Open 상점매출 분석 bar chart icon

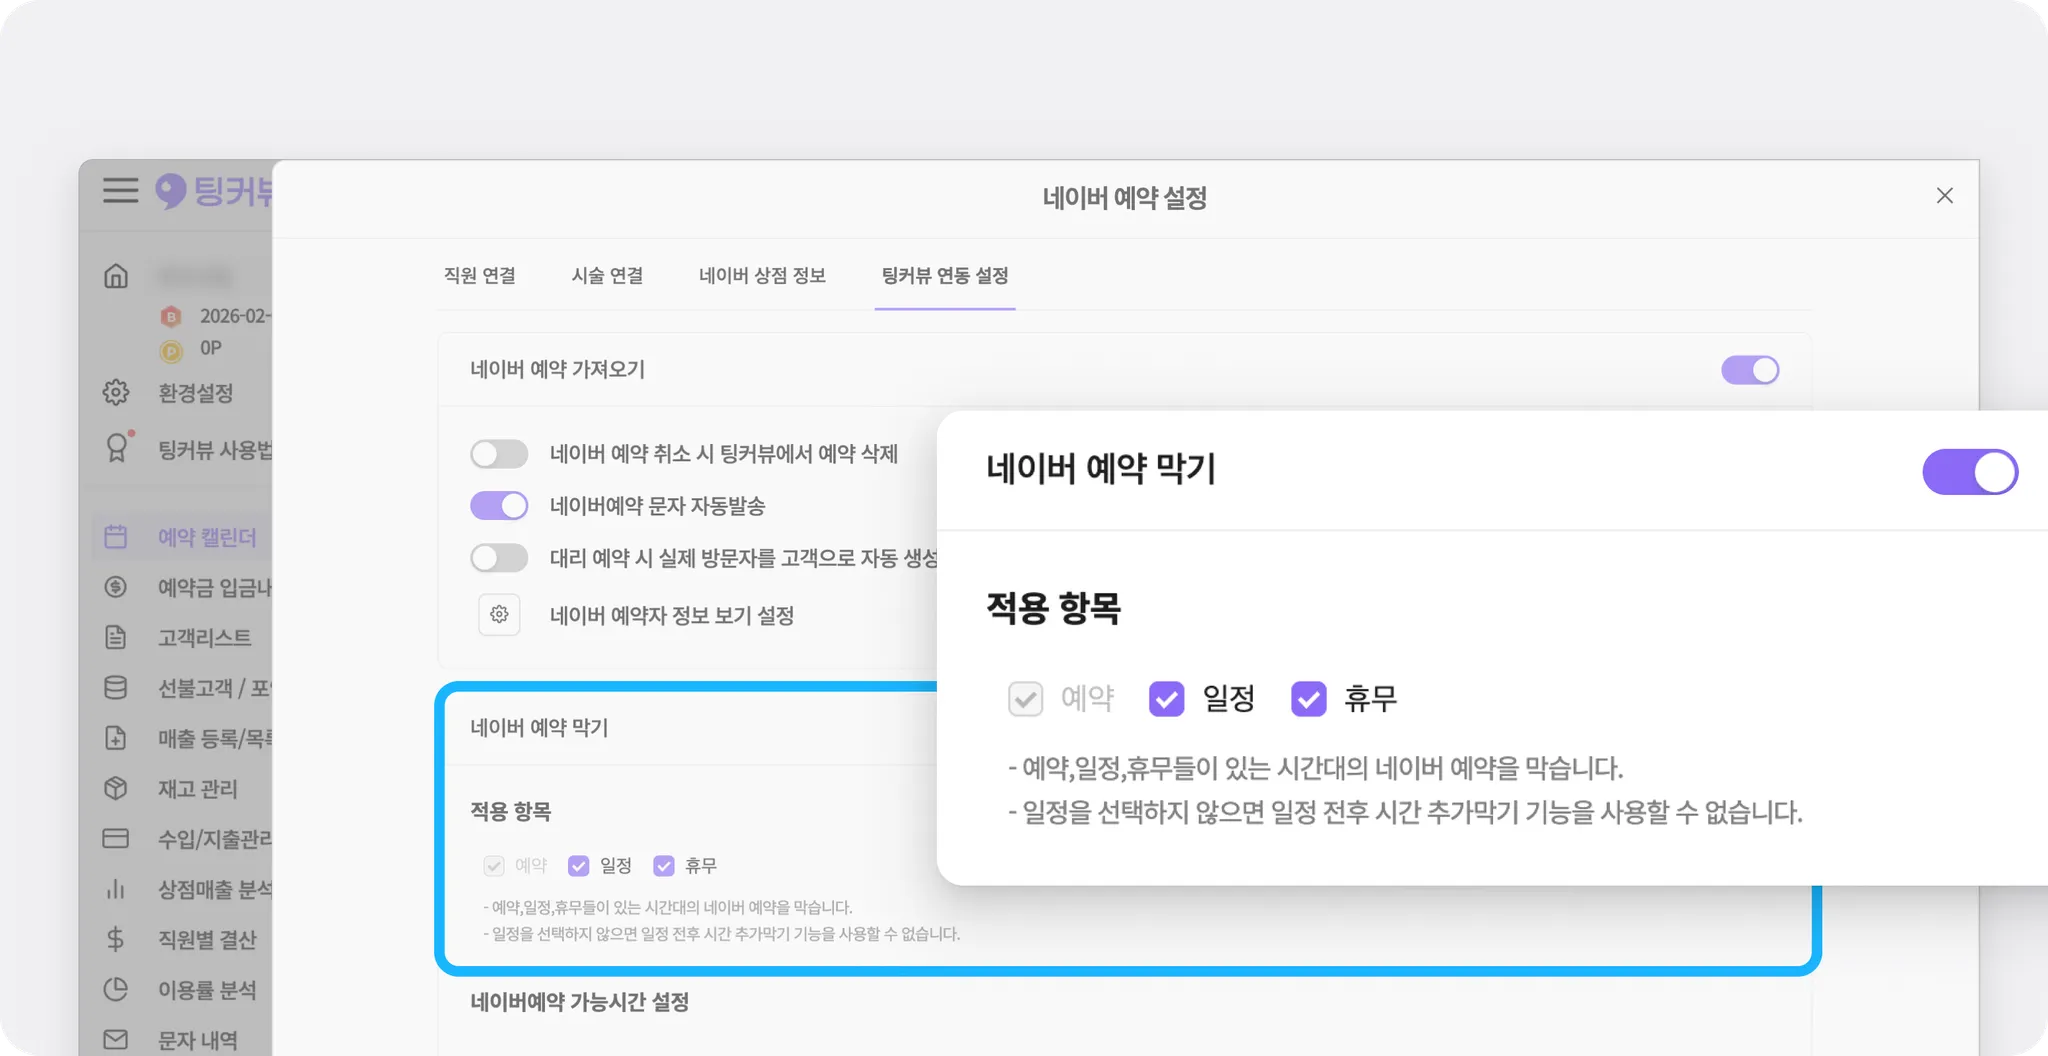[116, 889]
